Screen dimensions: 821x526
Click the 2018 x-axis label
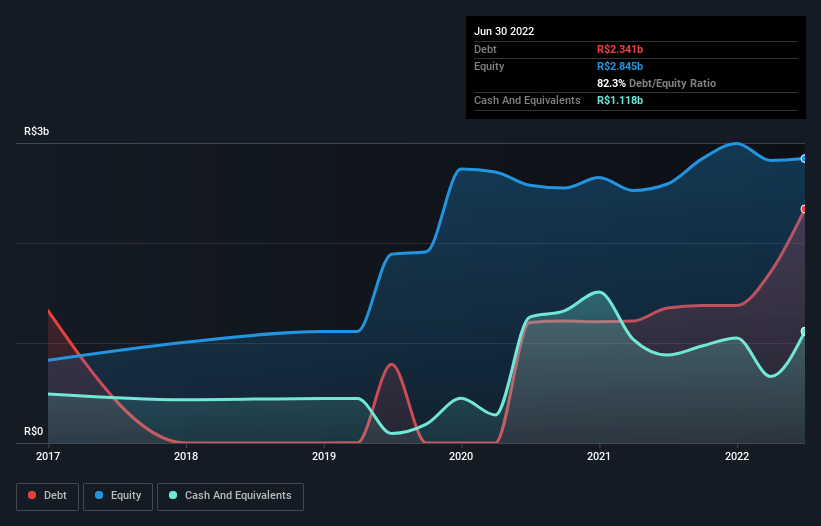(x=186, y=456)
